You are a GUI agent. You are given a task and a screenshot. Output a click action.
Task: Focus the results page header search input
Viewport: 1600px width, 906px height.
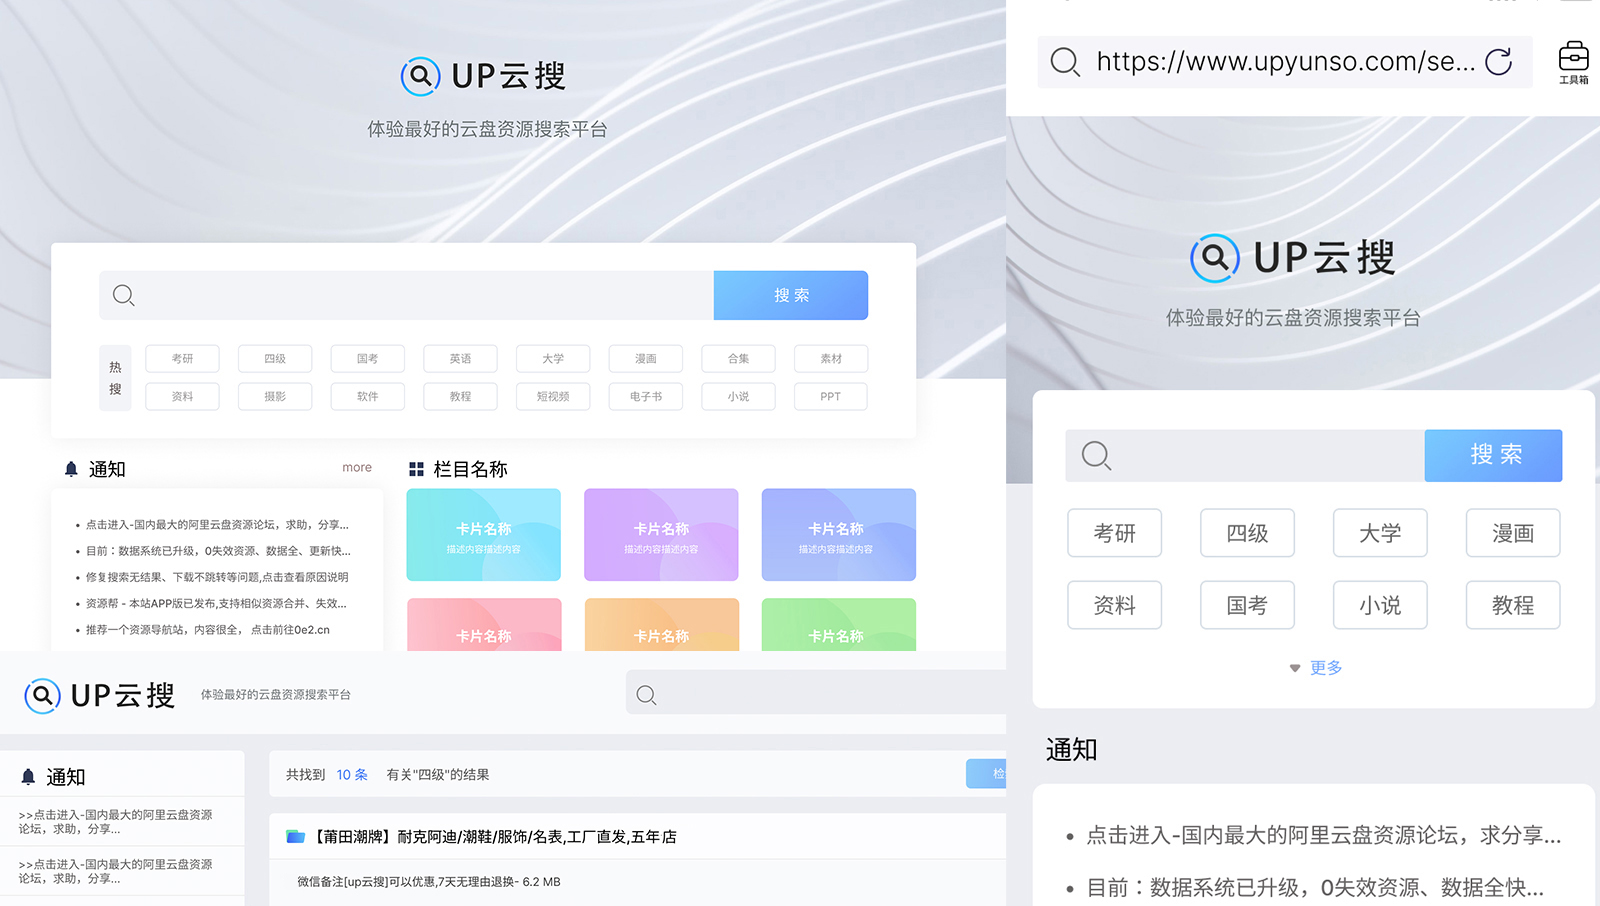point(816,694)
